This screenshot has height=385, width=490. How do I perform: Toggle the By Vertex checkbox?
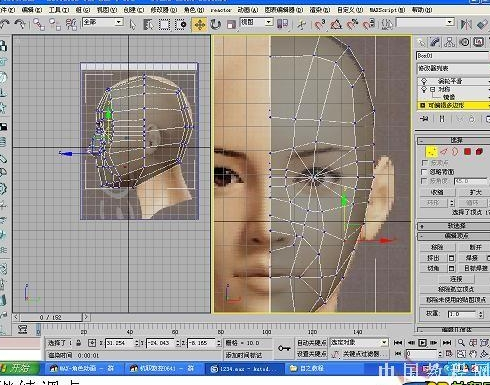[424, 163]
